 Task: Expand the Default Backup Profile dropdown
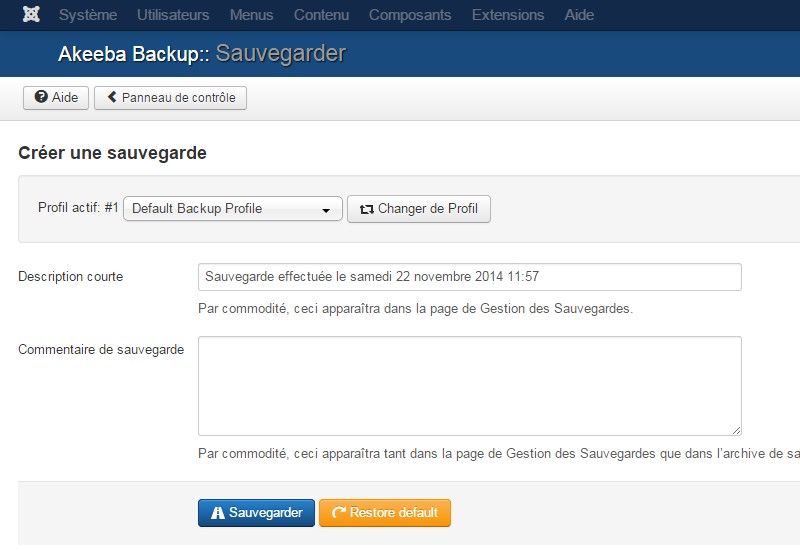point(233,209)
